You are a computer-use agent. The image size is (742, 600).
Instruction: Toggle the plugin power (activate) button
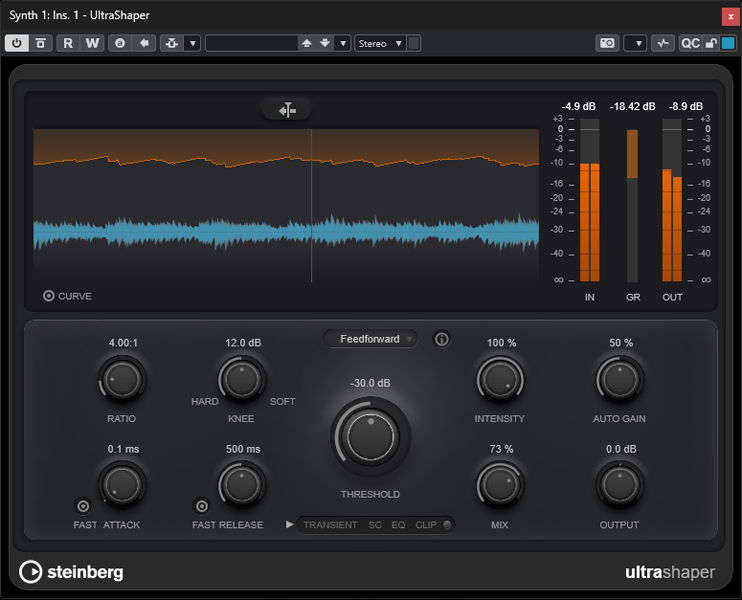pyautogui.click(x=17, y=43)
